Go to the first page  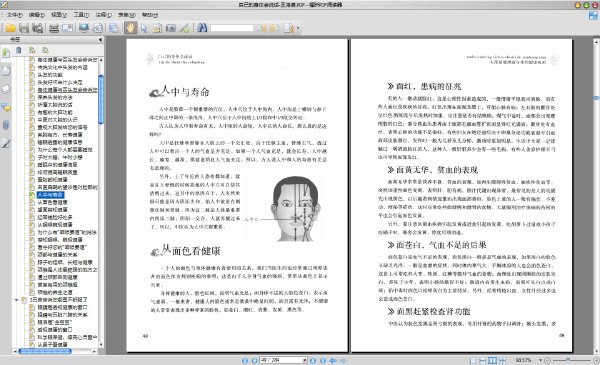(x=245, y=360)
